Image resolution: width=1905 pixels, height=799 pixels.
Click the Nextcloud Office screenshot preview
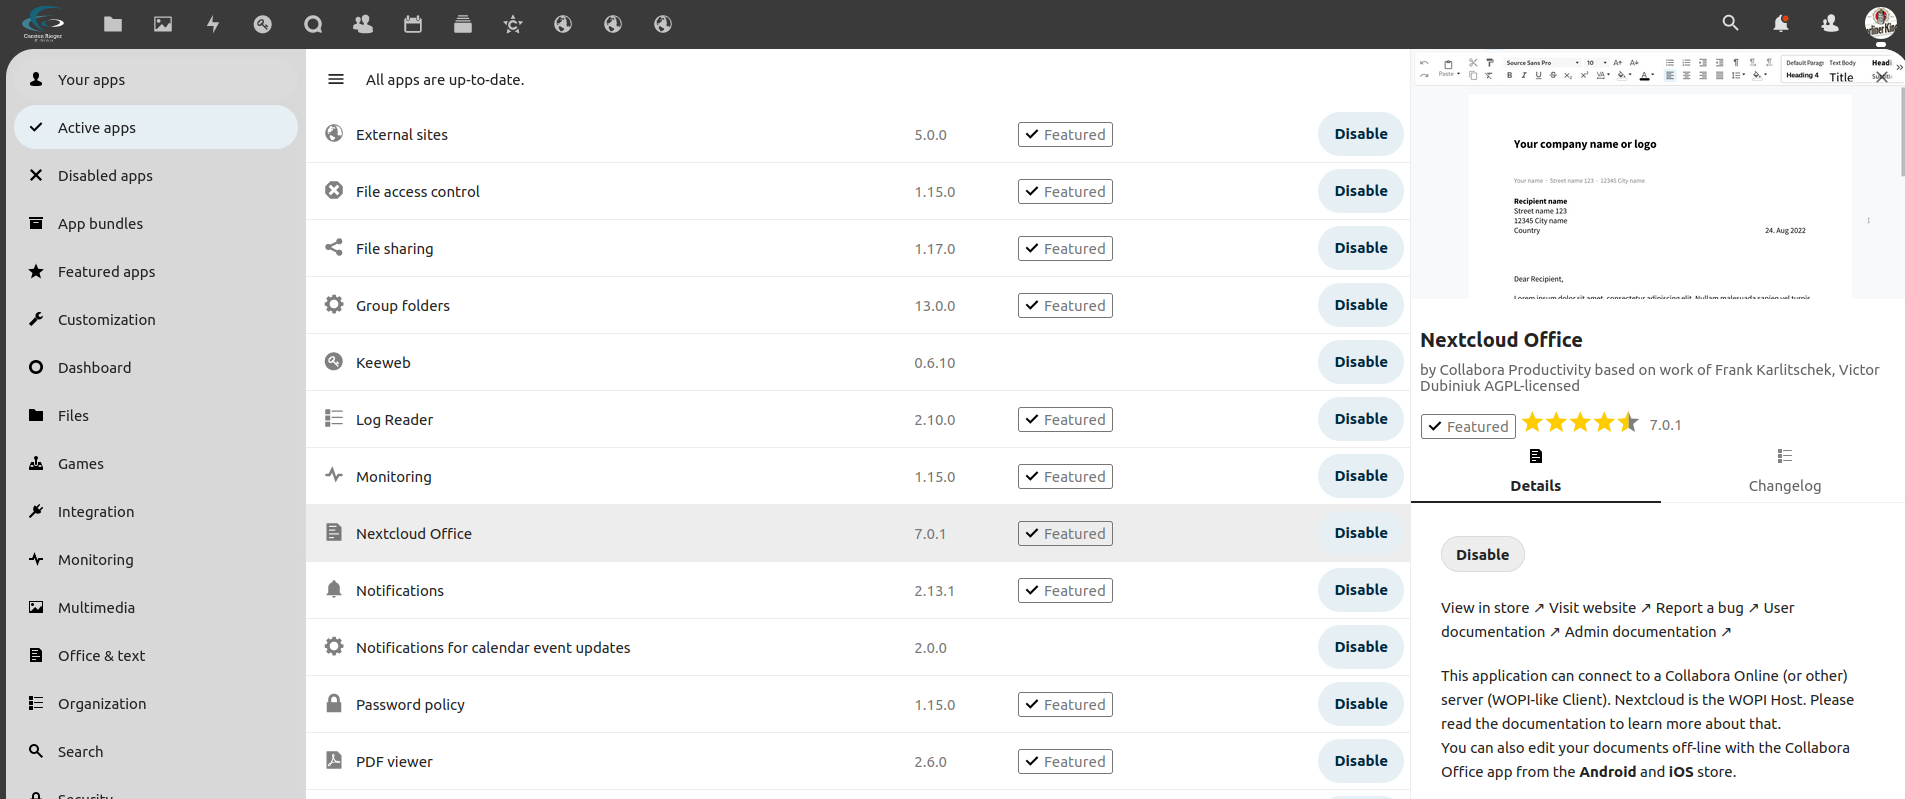1658,176
